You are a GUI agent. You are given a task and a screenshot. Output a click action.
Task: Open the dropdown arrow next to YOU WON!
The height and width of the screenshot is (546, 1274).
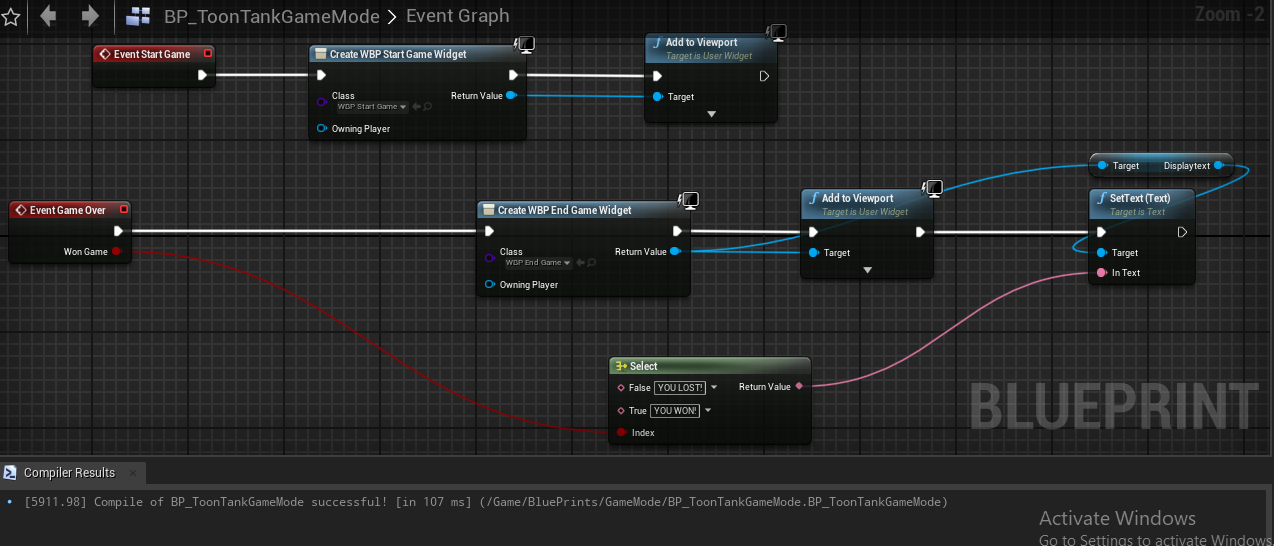(708, 410)
